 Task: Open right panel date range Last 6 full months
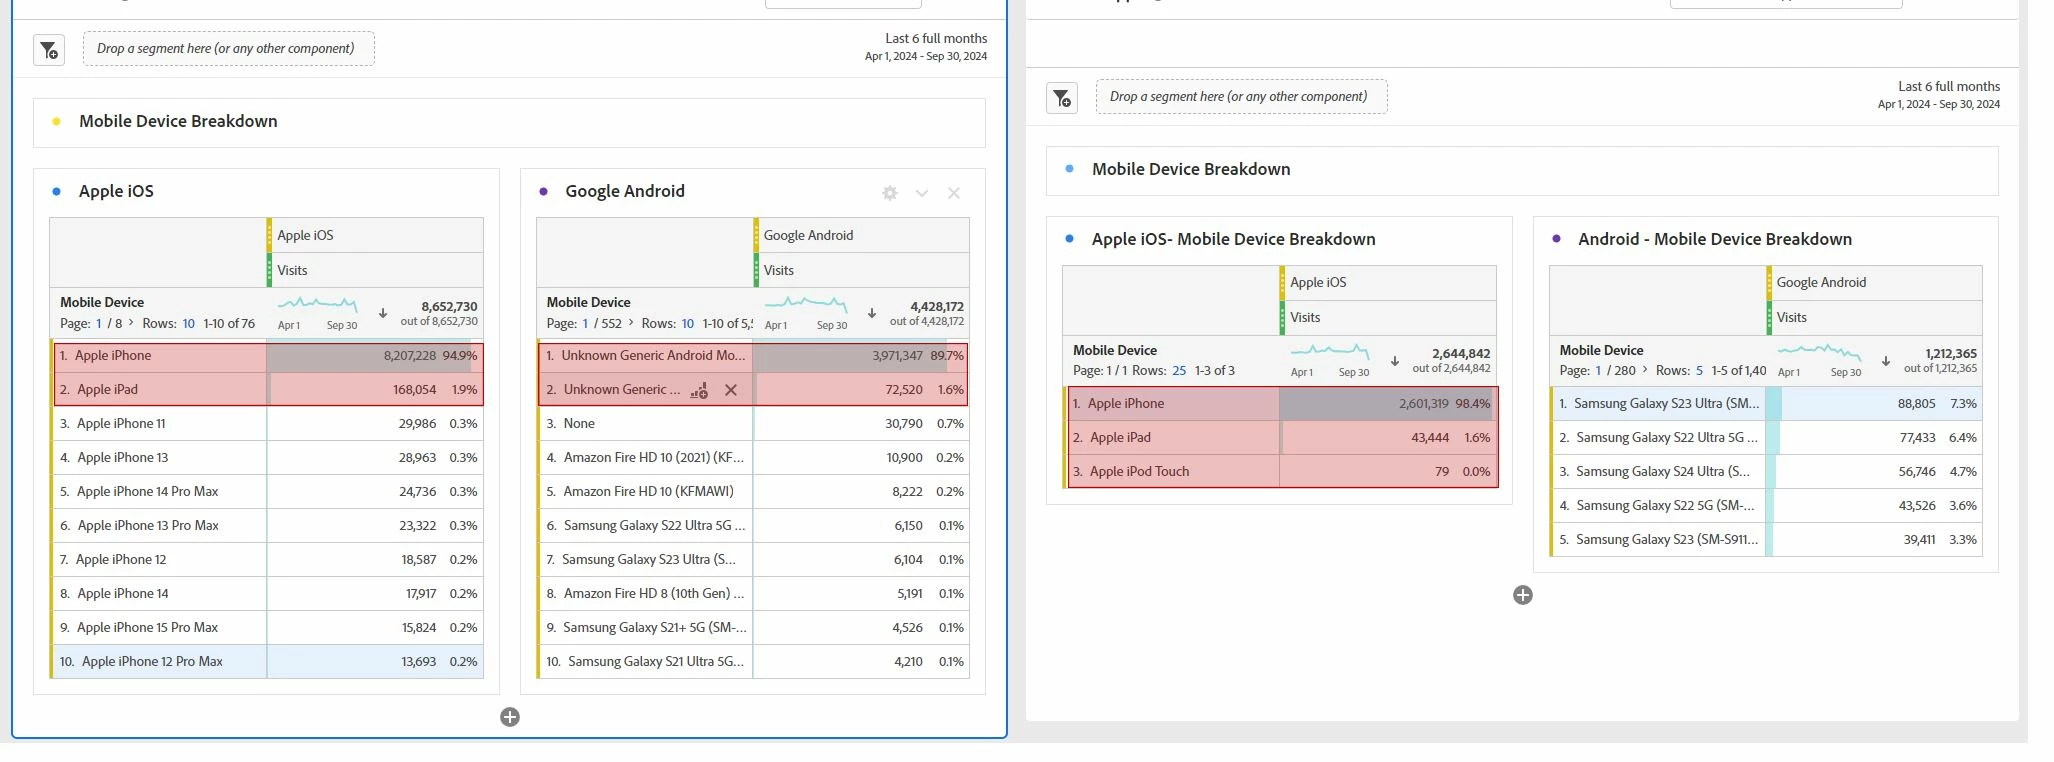[x=1939, y=95]
